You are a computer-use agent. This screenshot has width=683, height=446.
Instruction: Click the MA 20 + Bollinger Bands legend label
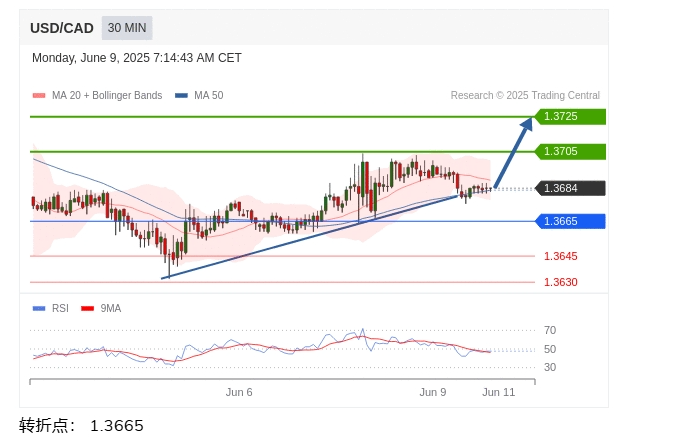(107, 95)
